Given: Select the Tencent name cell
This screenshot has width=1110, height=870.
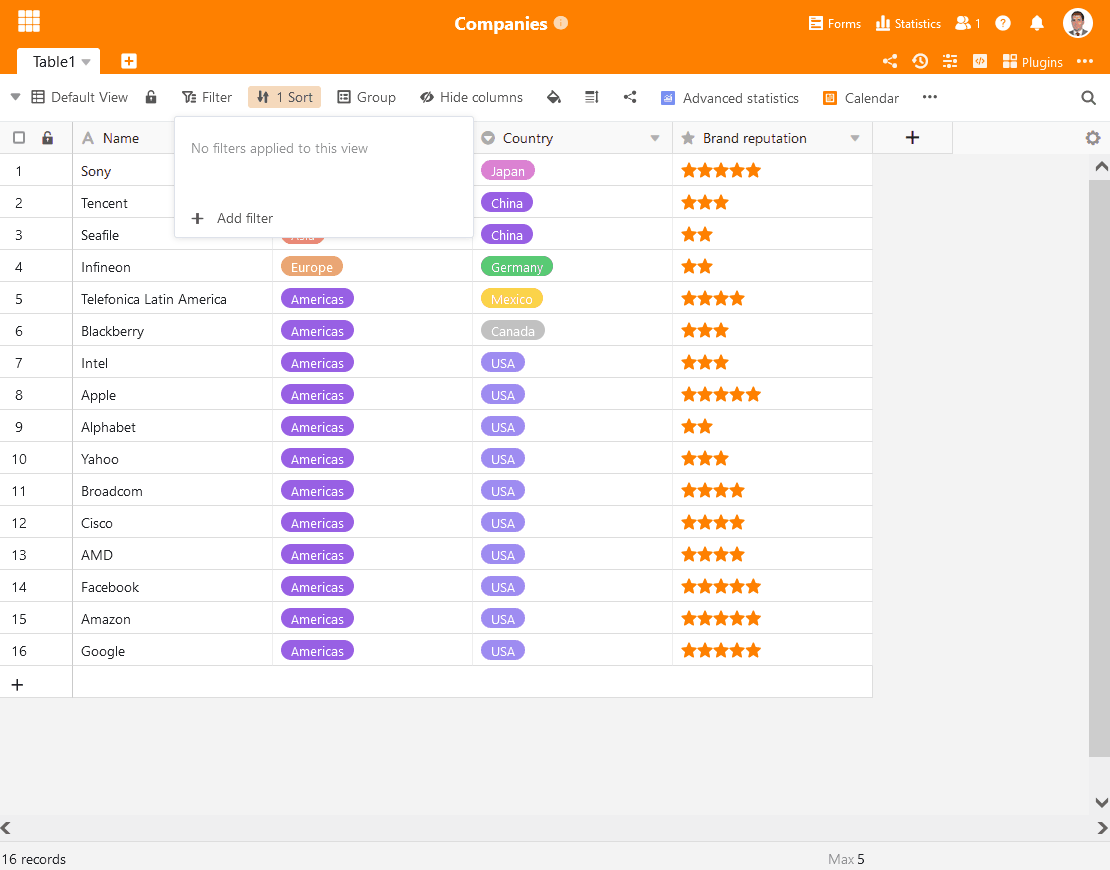Looking at the screenshot, I should pyautogui.click(x=124, y=202).
